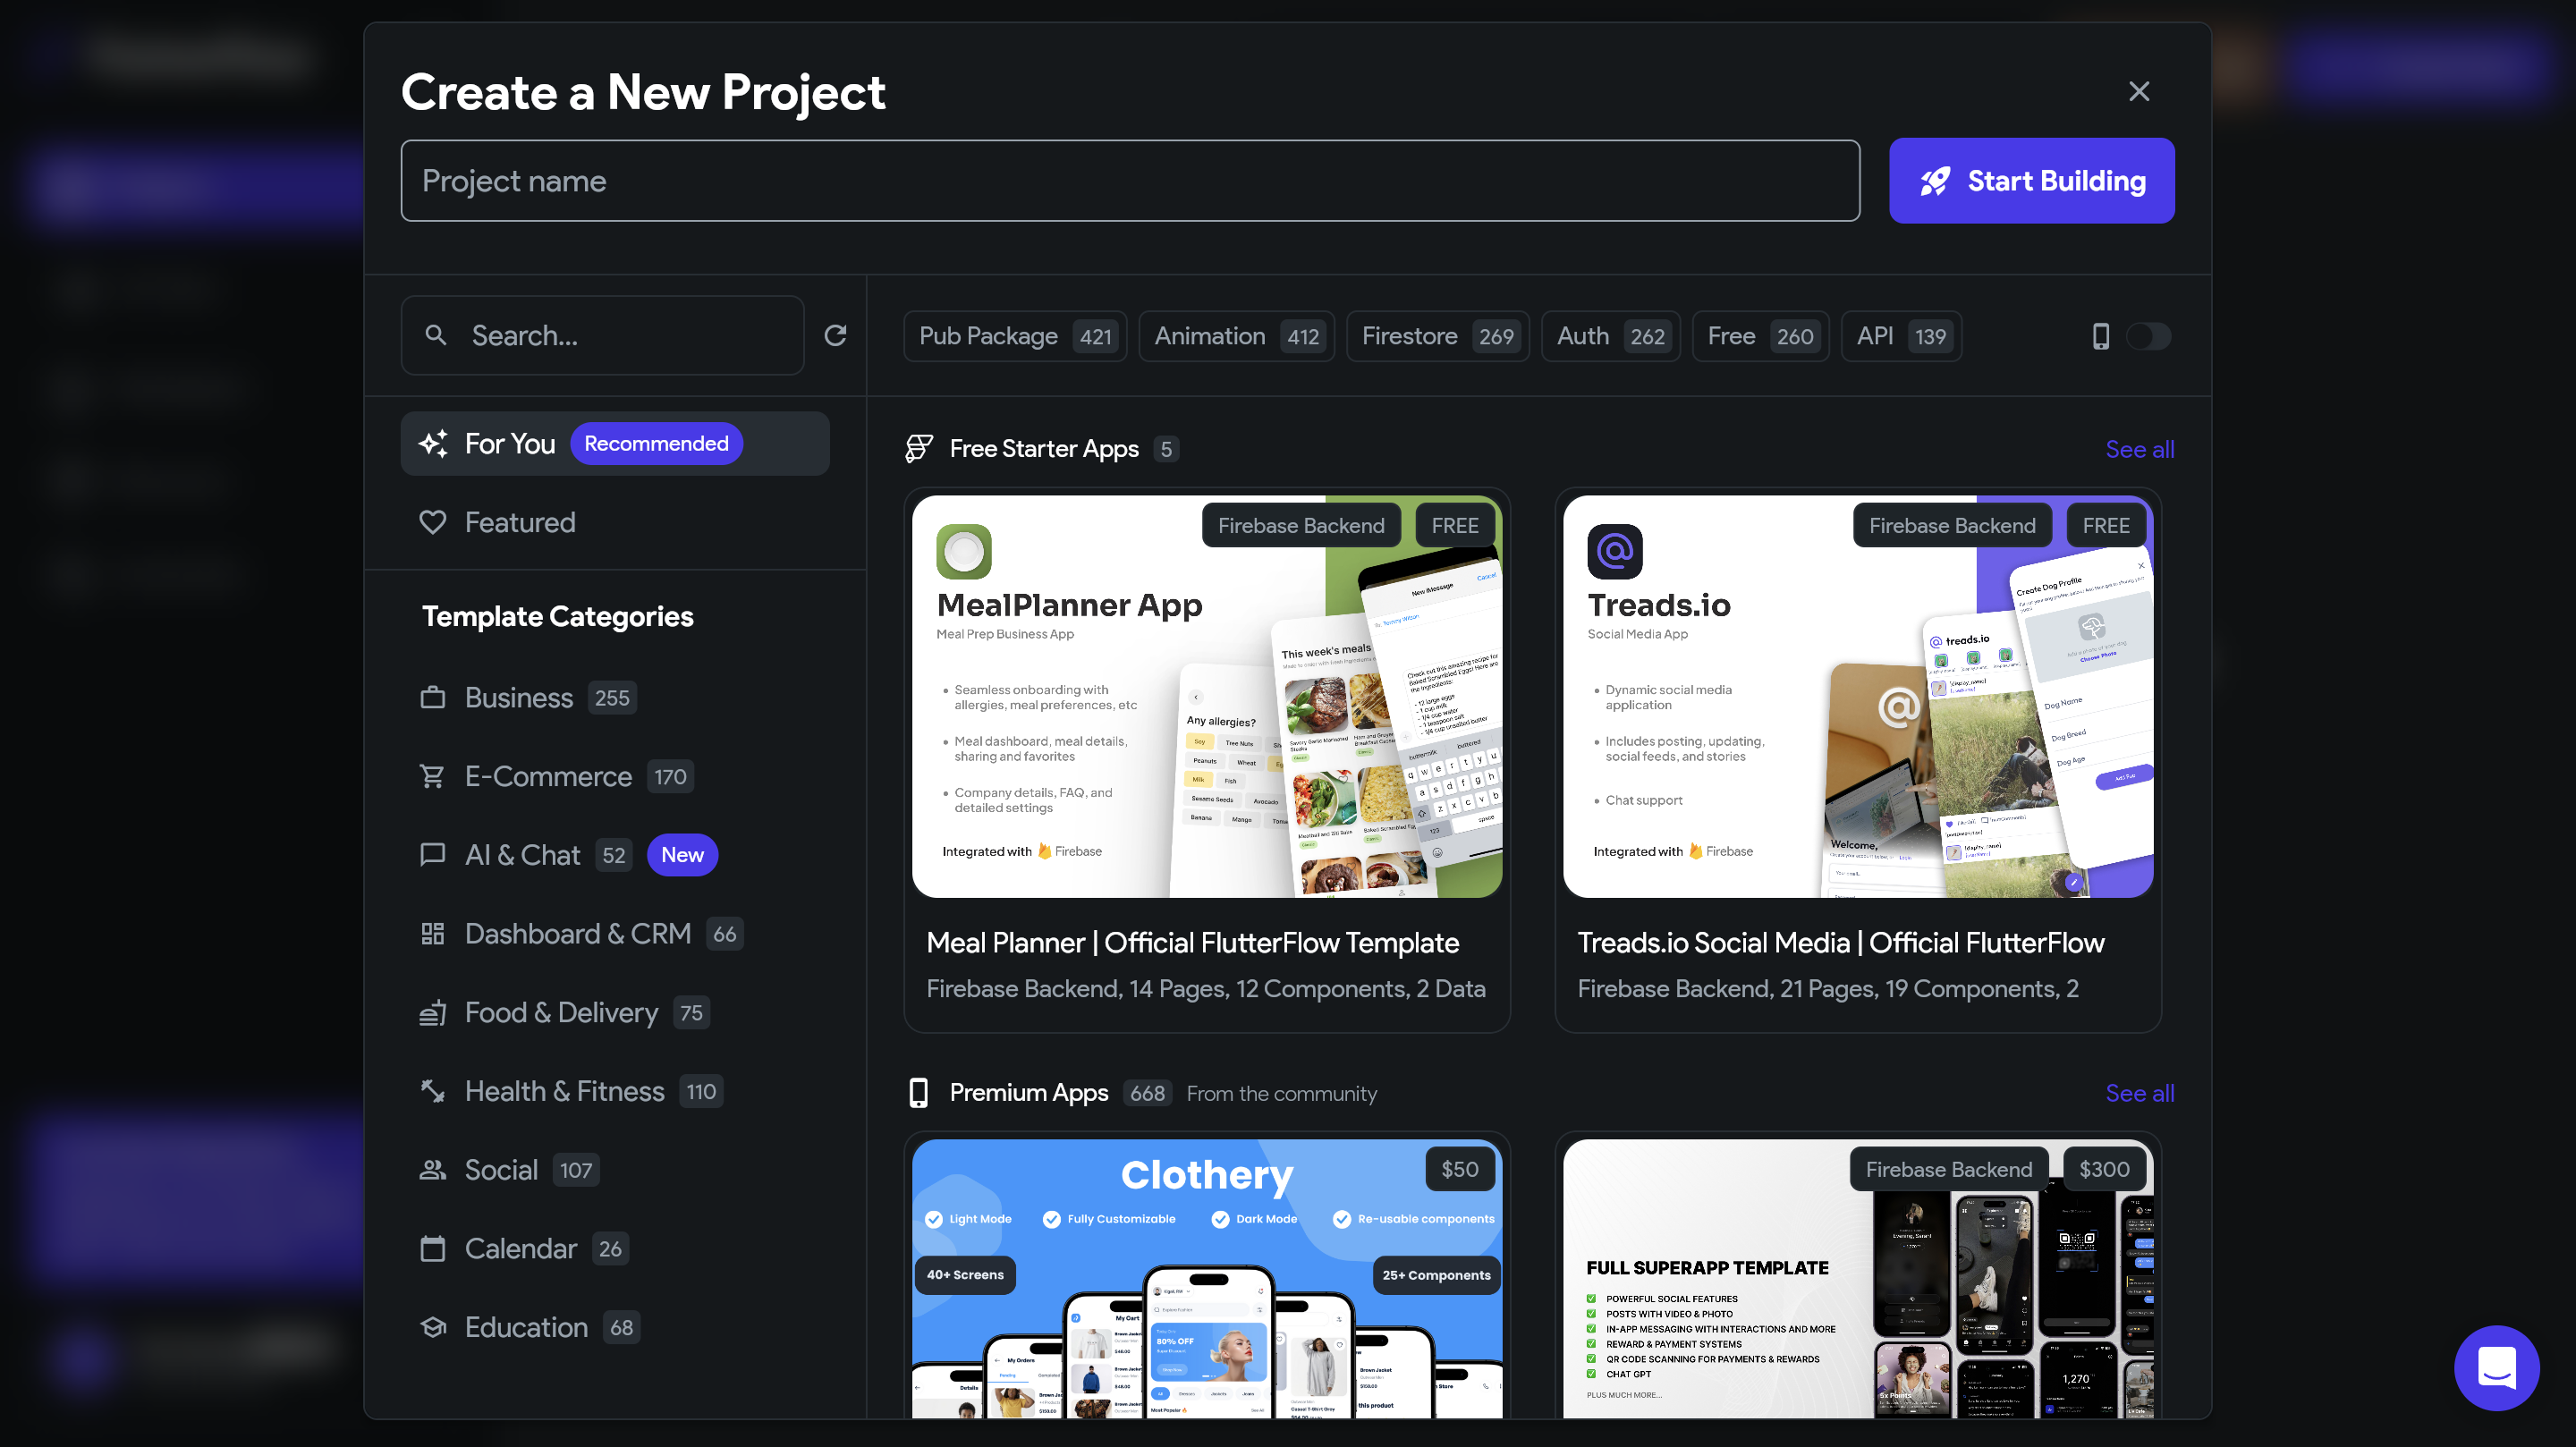Click the Calendar category icon
This screenshot has height=1447, width=2576.
(432, 1248)
